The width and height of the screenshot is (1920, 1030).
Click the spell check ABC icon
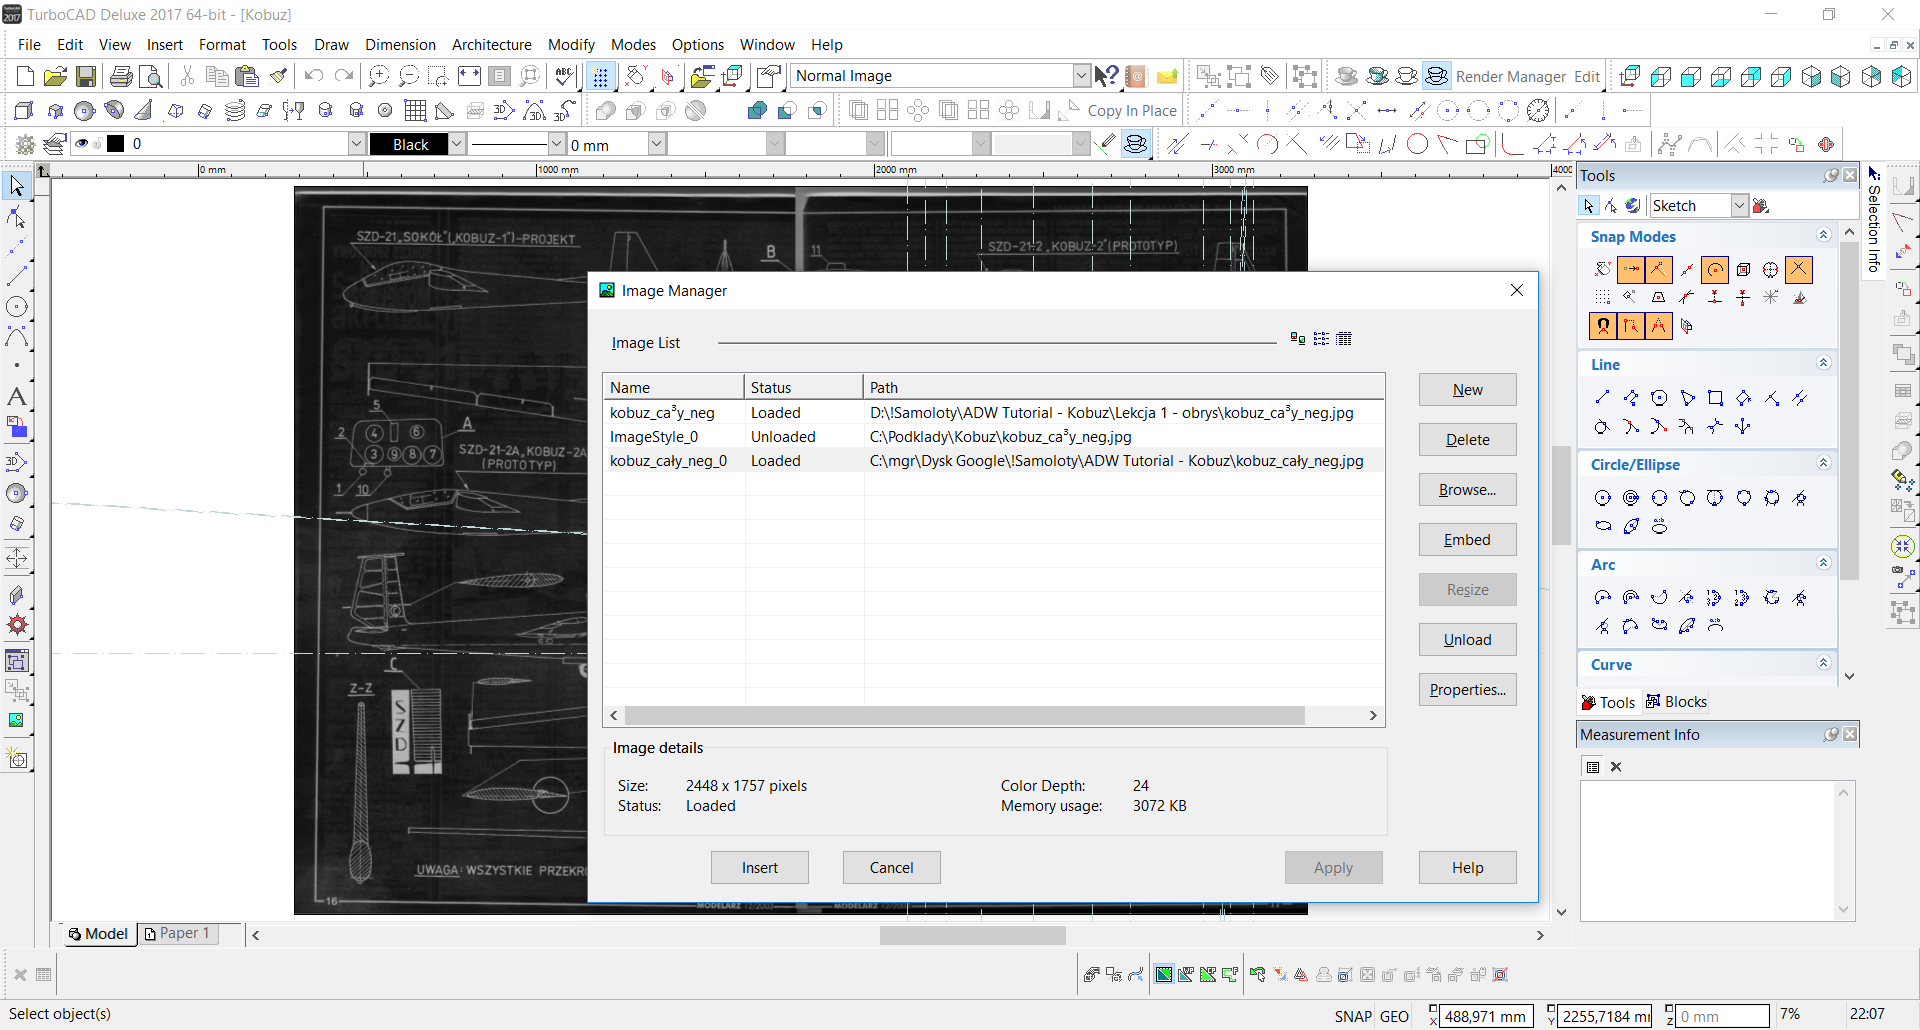[564, 76]
